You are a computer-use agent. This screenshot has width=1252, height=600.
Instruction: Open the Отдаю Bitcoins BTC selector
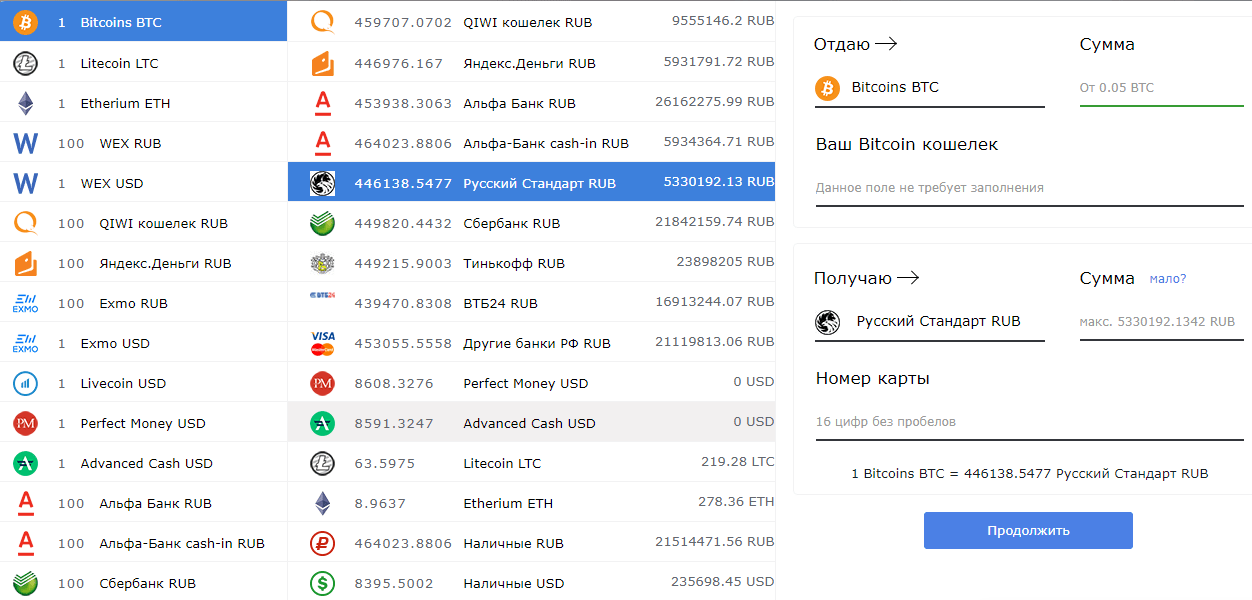click(930, 88)
